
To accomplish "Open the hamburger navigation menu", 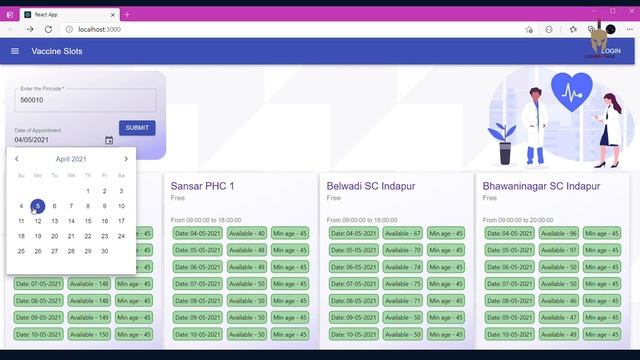I will coord(15,51).
